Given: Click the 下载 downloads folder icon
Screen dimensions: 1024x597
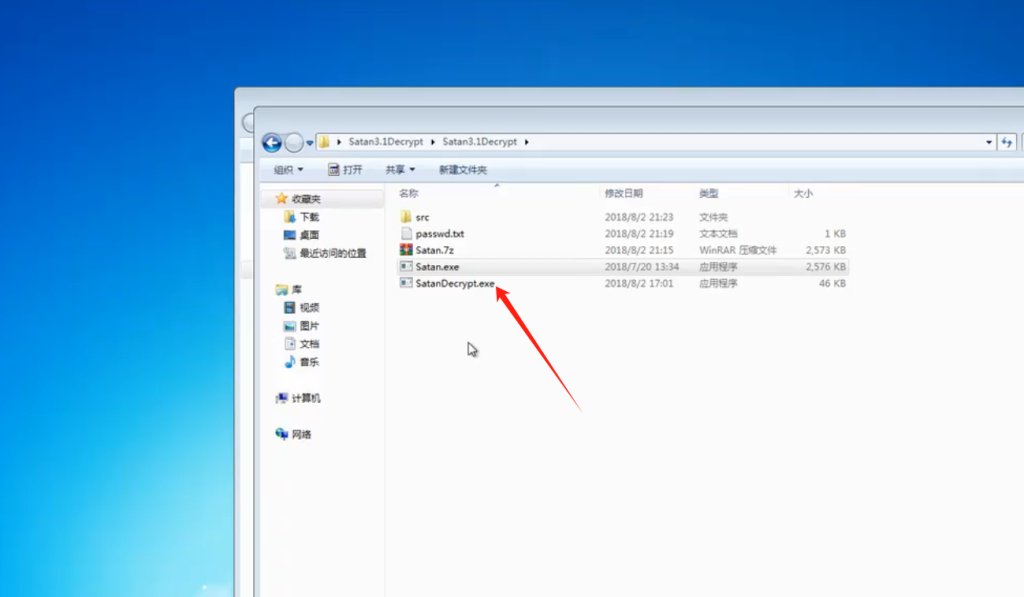Looking at the screenshot, I should click(x=289, y=217).
